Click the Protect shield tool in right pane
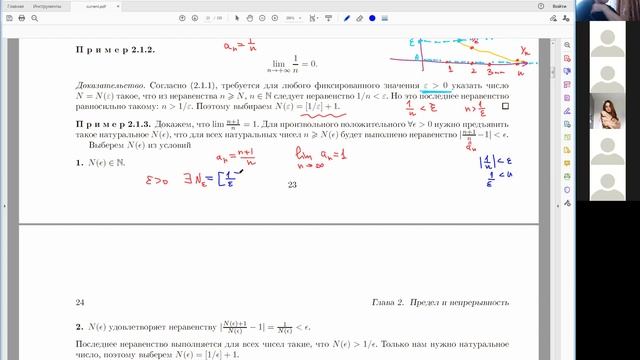Viewport: 640px width, 360px height. pos(567,190)
